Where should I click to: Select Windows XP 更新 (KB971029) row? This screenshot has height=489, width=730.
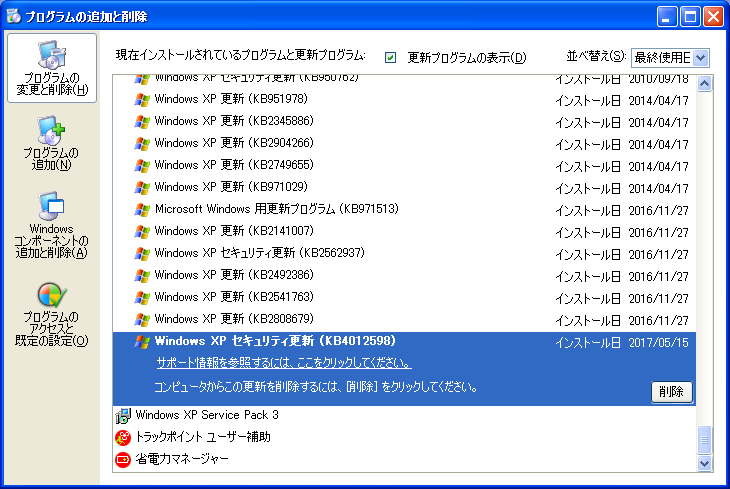(x=404, y=187)
